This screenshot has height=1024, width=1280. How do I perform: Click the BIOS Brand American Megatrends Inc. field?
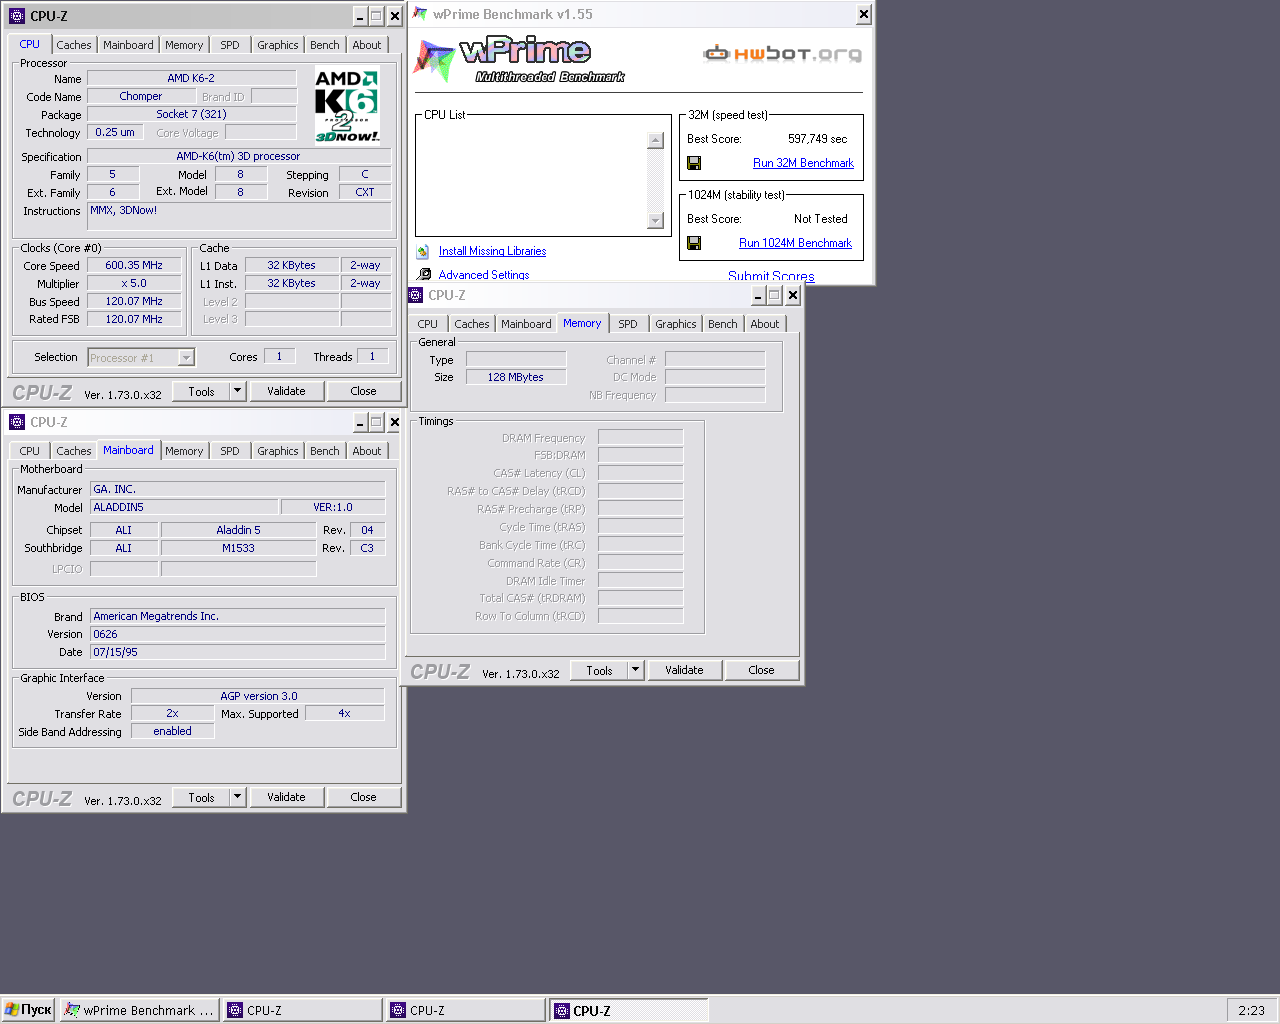pyautogui.click(x=238, y=616)
